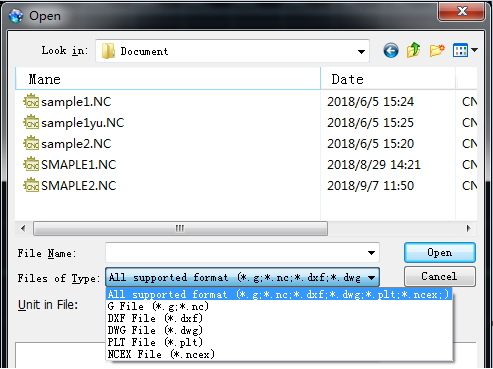The height and width of the screenshot is (369, 493).
Task: Click the Open button
Action: pyautogui.click(x=440, y=253)
